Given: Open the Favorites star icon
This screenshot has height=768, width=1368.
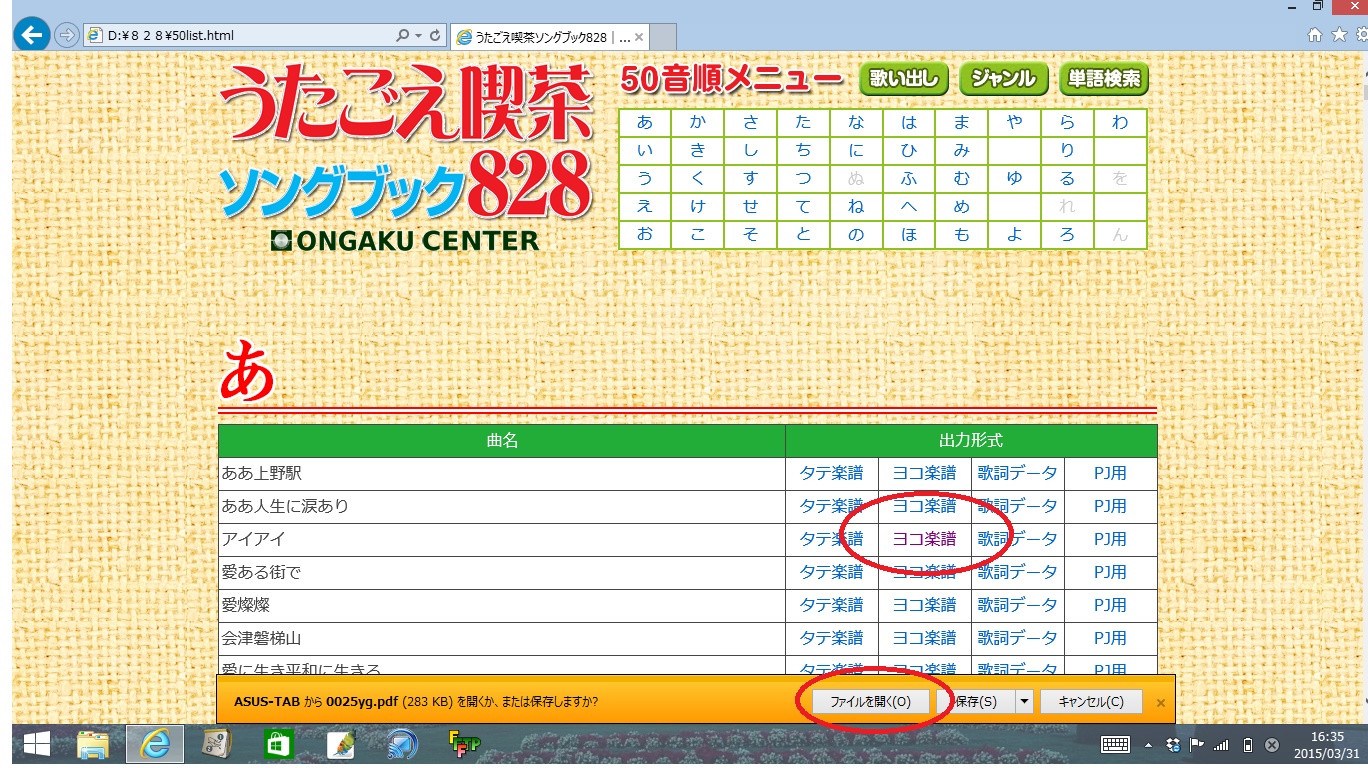Looking at the screenshot, I should 1339,35.
